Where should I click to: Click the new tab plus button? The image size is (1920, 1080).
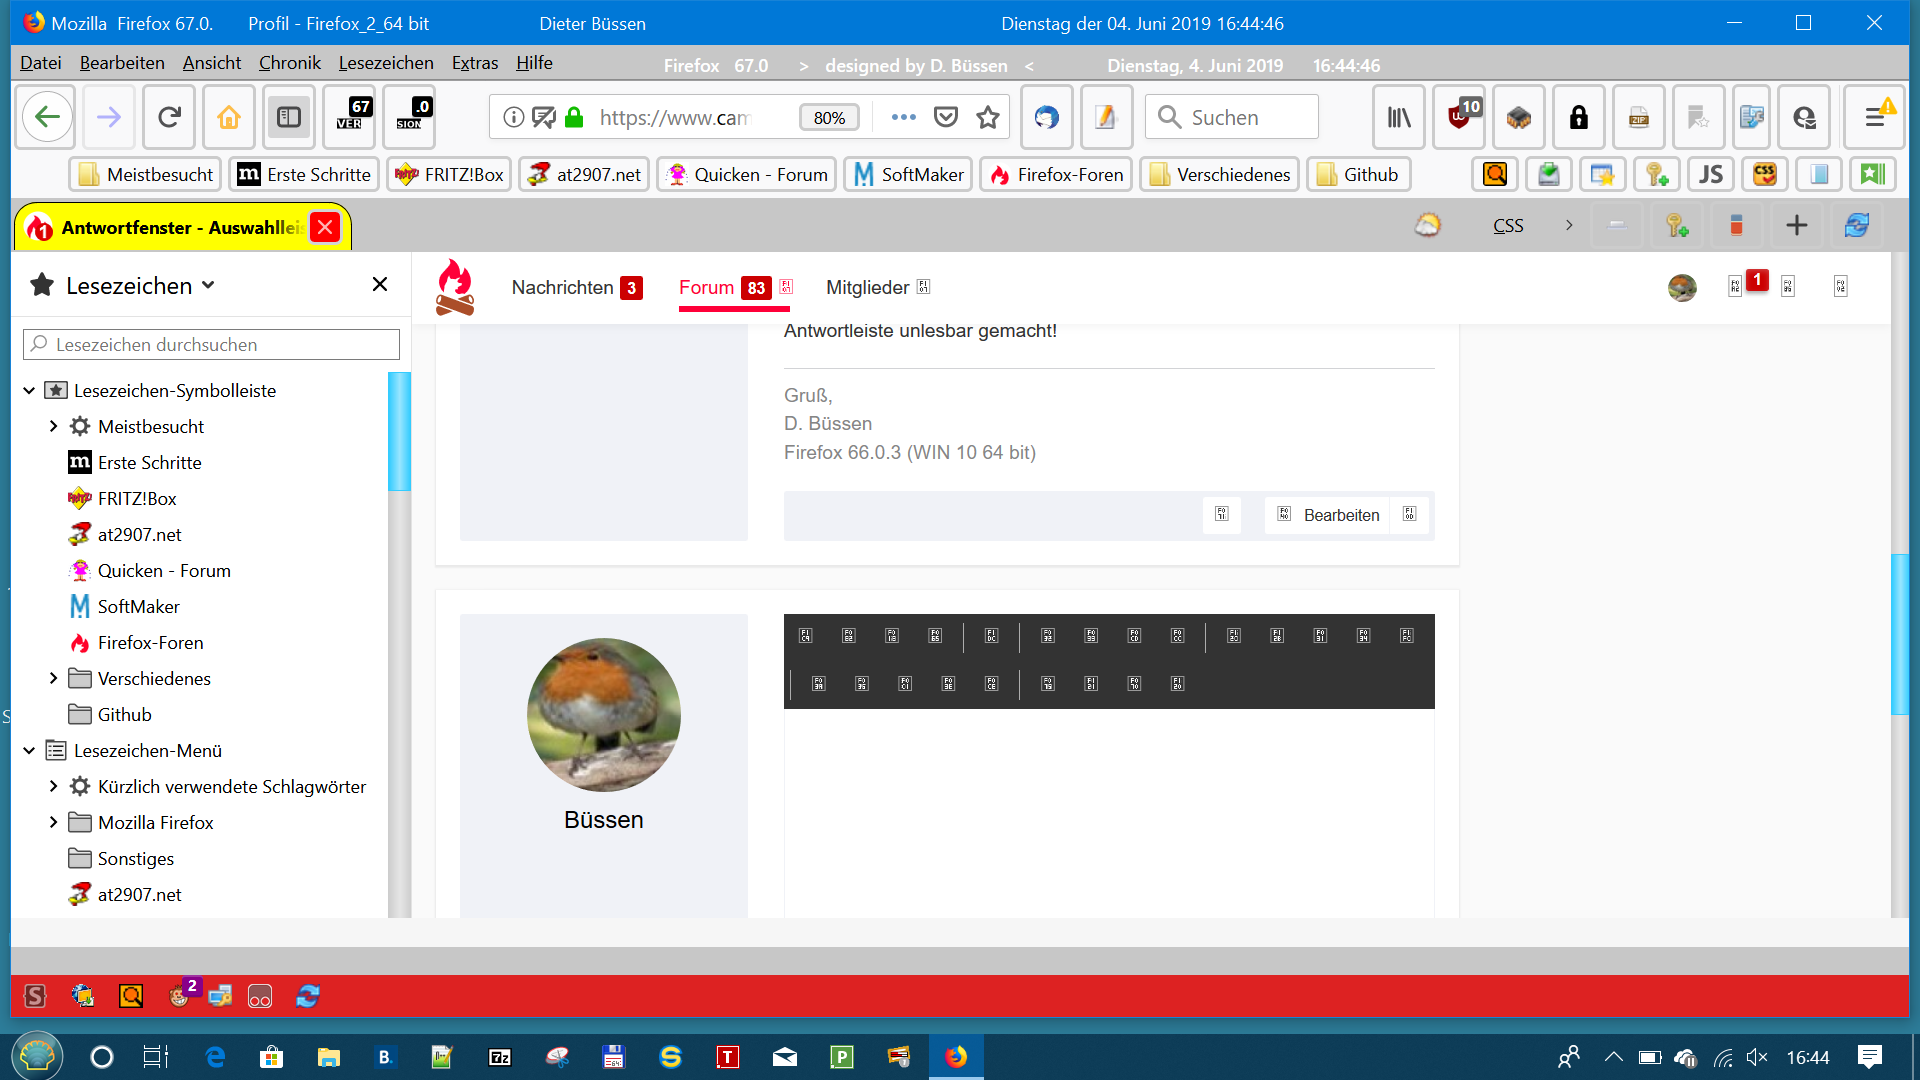(x=1796, y=226)
